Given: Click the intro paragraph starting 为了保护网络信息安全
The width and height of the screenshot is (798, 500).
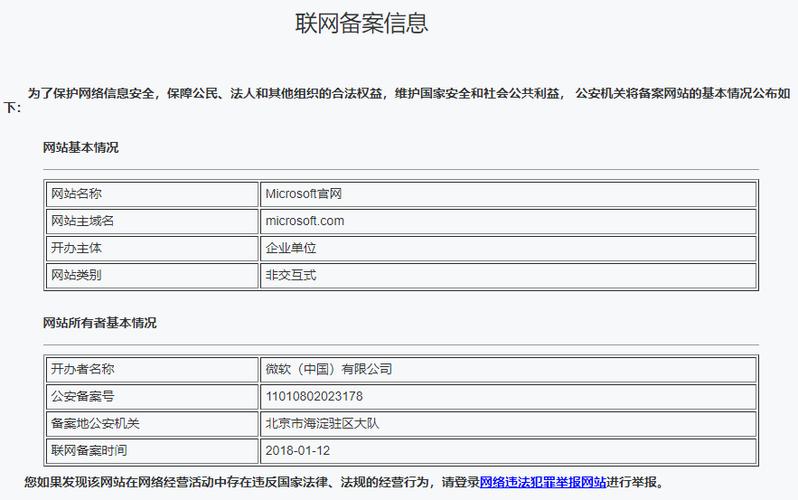Looking at the screenshot, I should tap(397, 100).
